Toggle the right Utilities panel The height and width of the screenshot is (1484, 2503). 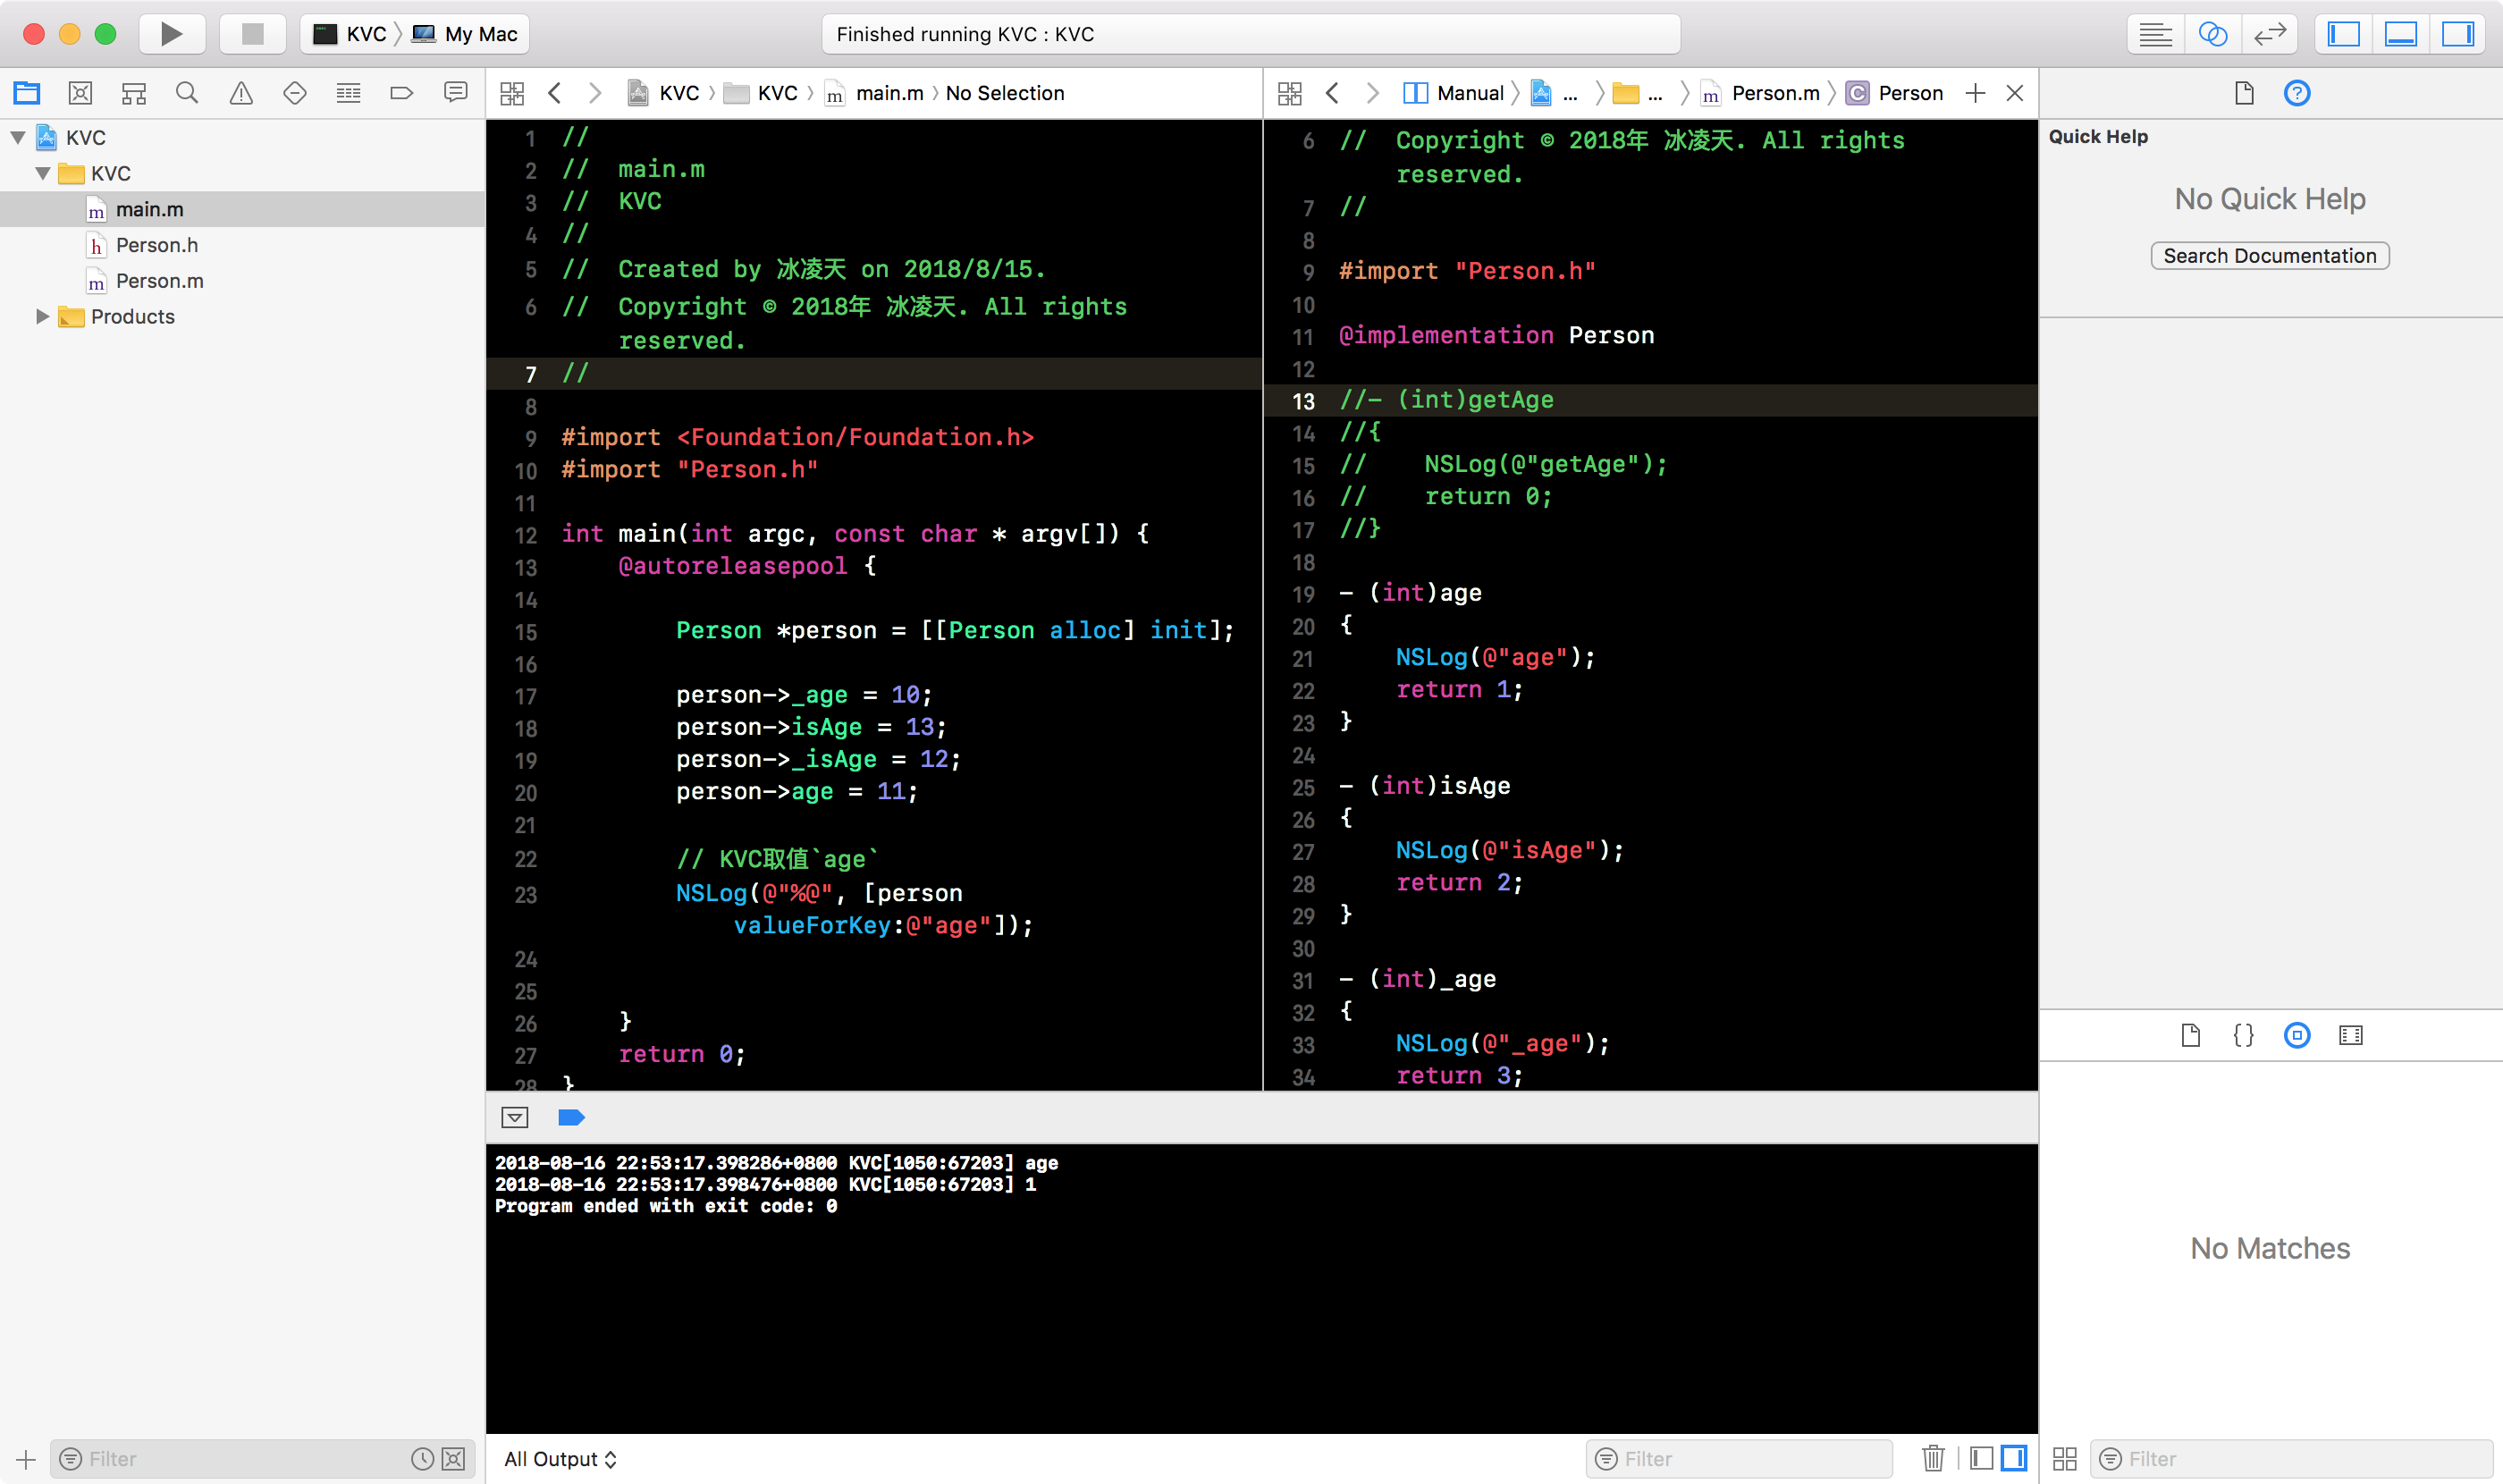(x=2457, y=34)
